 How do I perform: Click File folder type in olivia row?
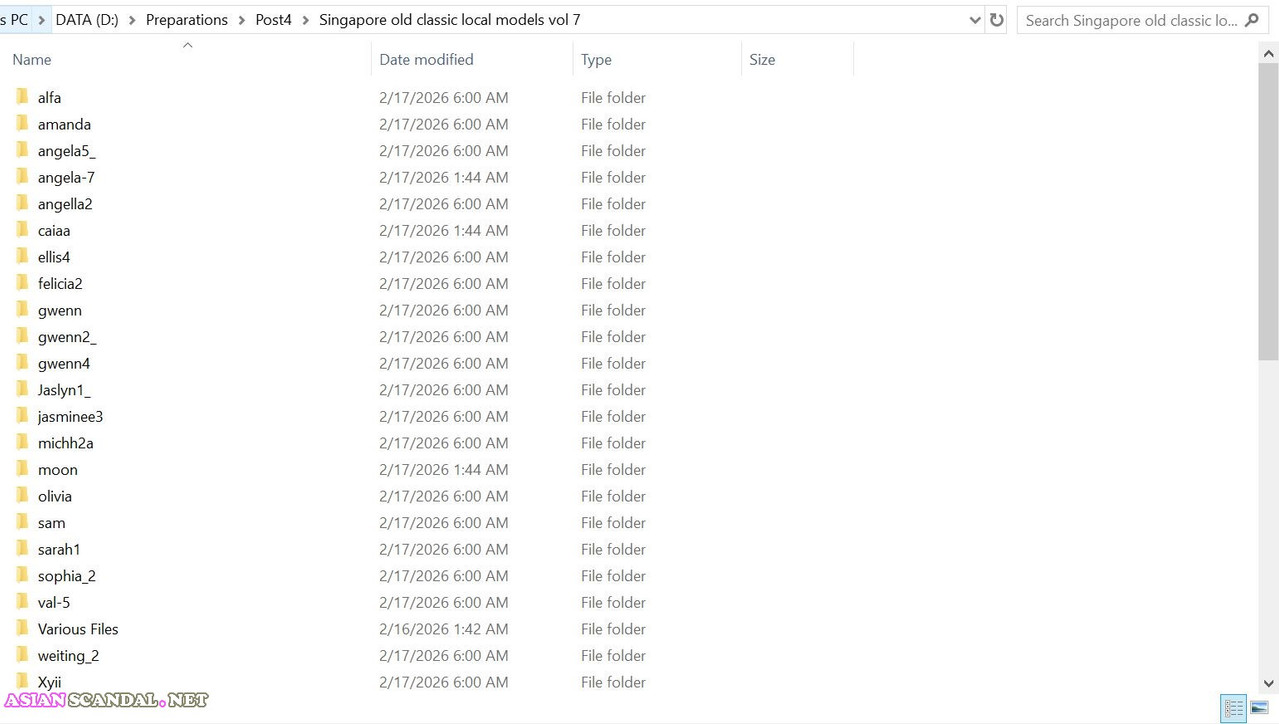coord(613,496)
